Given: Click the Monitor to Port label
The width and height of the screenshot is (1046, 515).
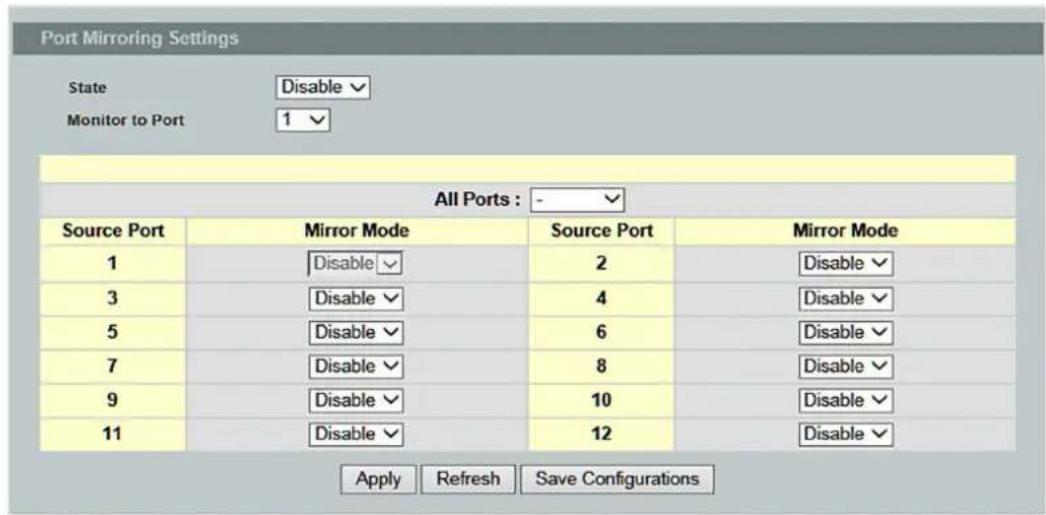Looking at the screenshot, I should [x=126, y=121].
